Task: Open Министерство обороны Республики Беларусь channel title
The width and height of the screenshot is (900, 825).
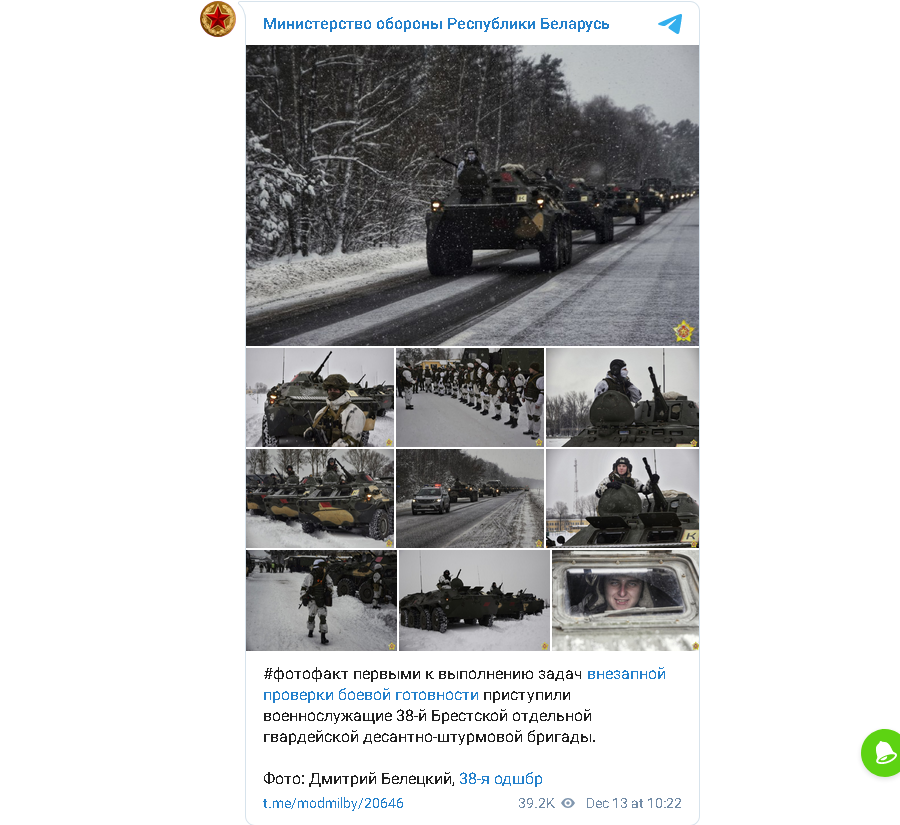Action: pos(436,24)
